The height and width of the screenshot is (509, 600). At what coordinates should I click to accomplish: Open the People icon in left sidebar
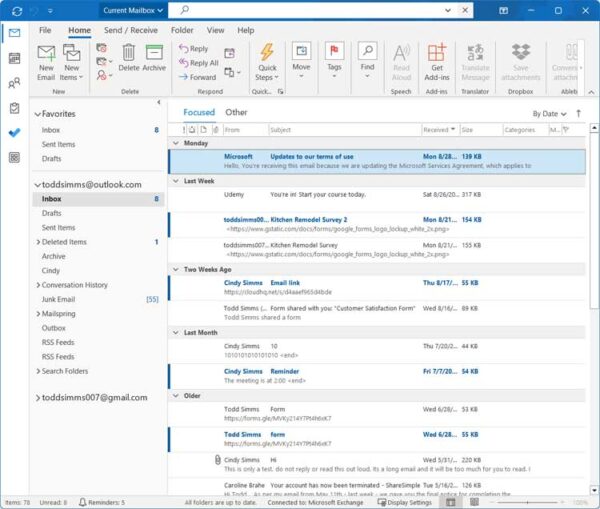(x=14, y=83)
